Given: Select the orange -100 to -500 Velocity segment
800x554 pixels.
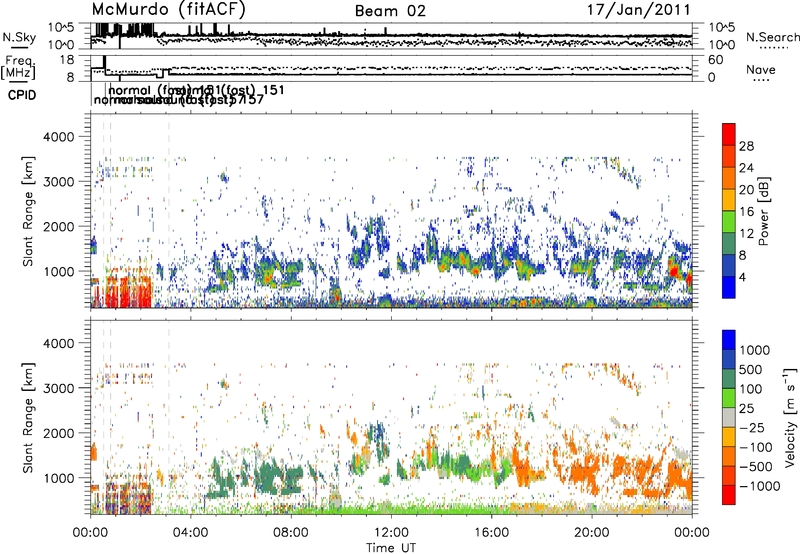Looking at the screenshot, I should click(x=729, y=457).
